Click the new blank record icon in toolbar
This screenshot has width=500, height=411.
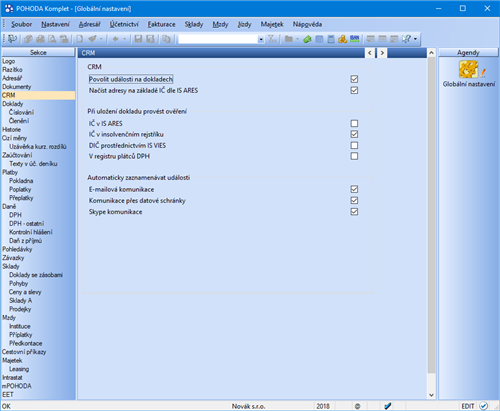tap(80, 39)
